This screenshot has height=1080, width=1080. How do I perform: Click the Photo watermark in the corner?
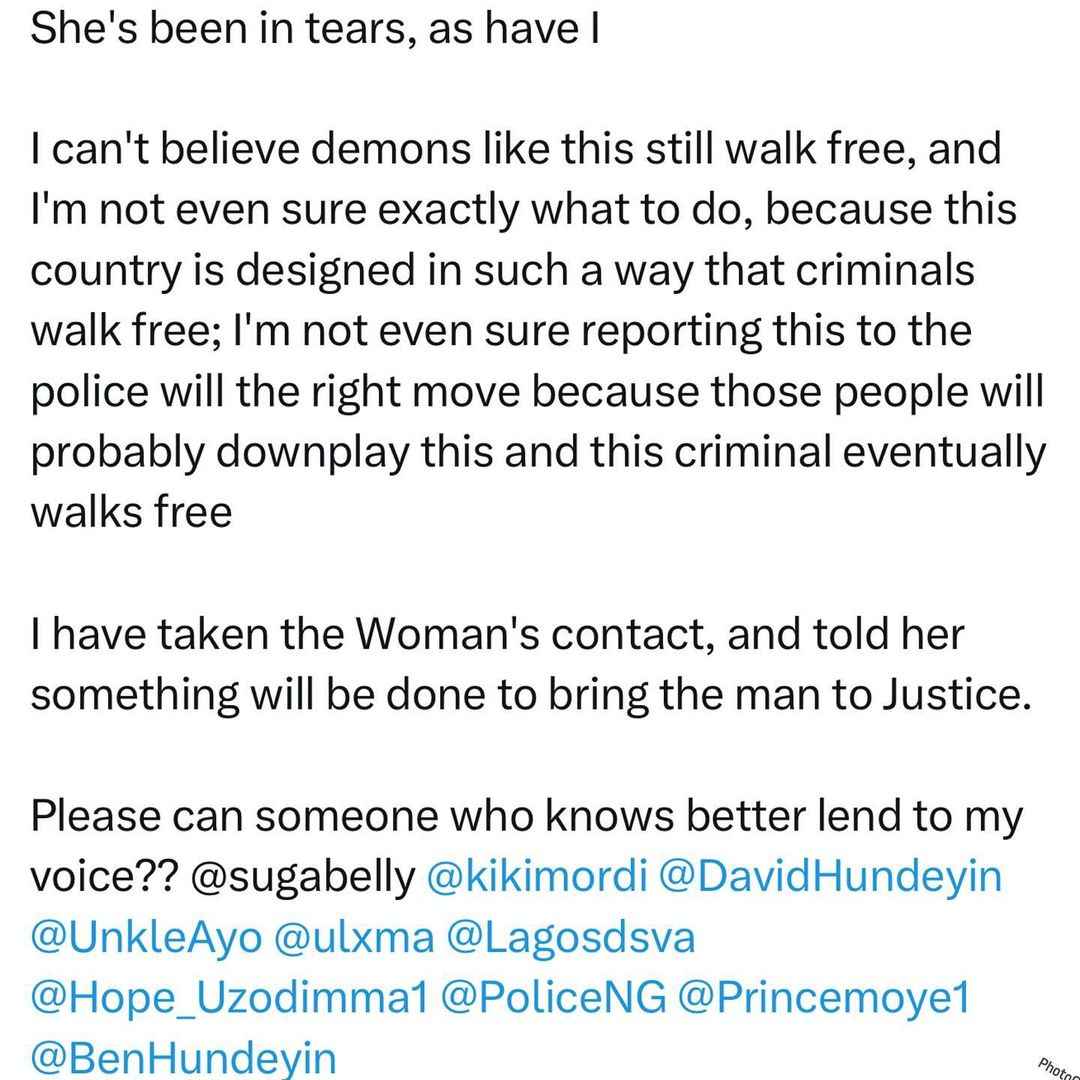[1059, 1069]
